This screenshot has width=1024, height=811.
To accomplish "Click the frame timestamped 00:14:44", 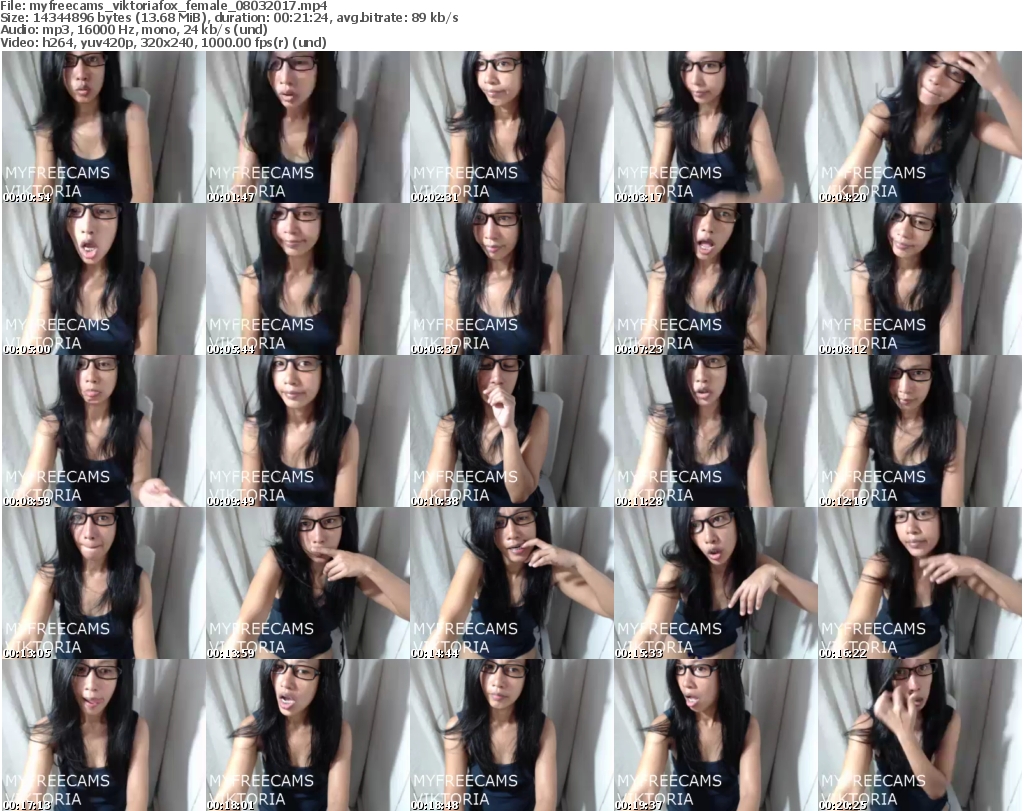I will 511,583.
